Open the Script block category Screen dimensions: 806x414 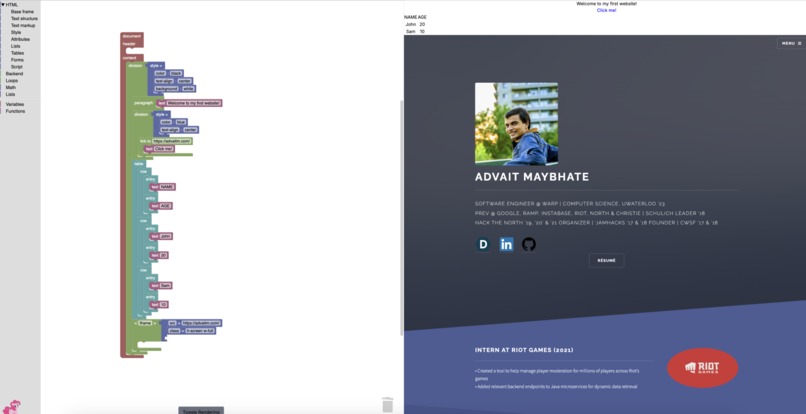tap(16, 67)
